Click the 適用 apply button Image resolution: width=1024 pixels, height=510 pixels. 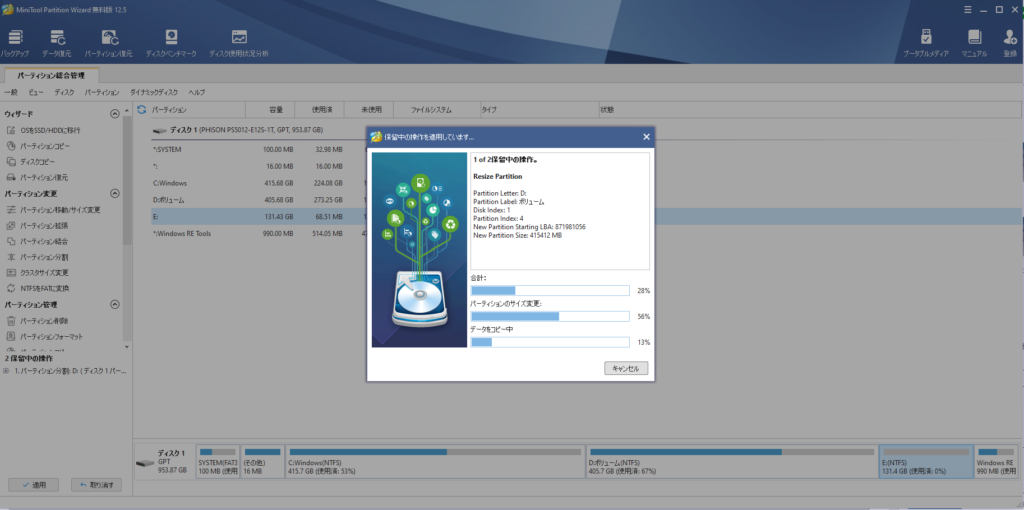point(33,485)
